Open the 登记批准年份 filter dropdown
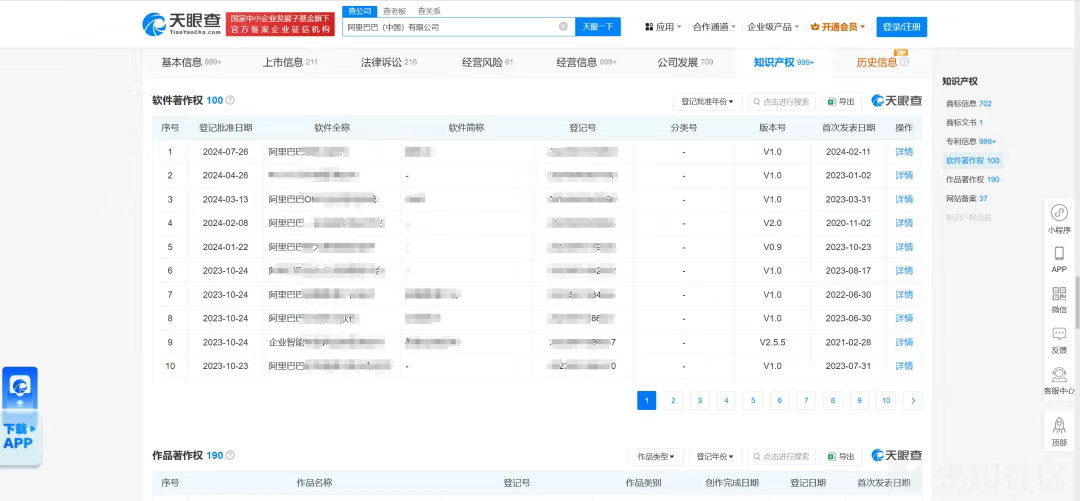The height and width of the screenshot is (501, 1080). (707, 101)
